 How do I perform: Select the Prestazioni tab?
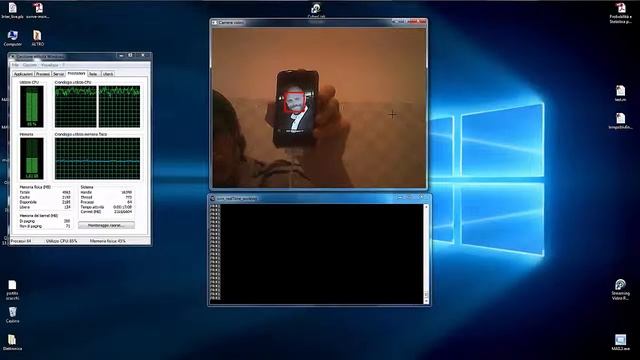click(x=76, y=73)
